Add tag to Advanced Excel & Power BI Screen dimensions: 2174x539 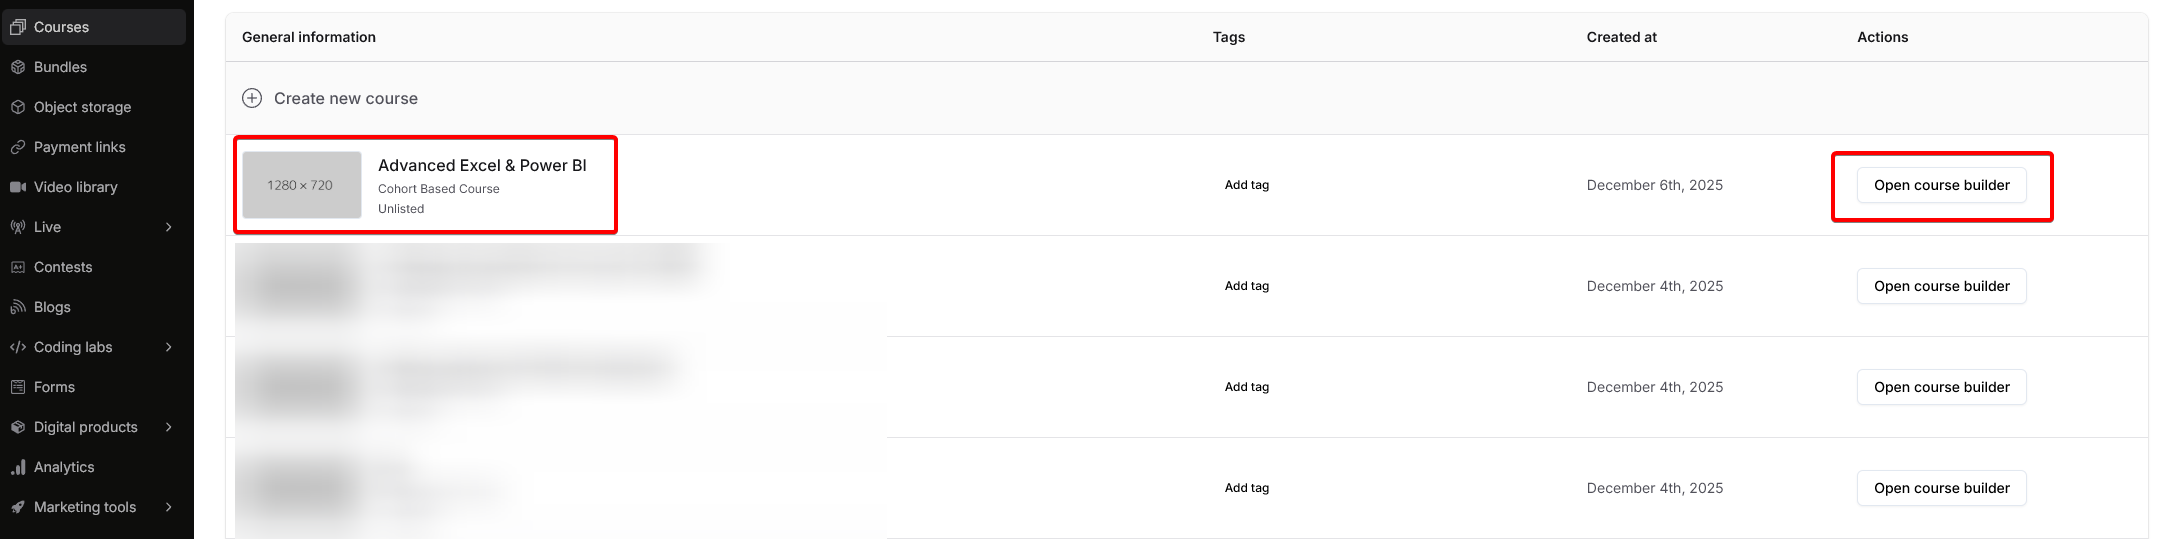pyautogui.click(x=1246, y=185)
